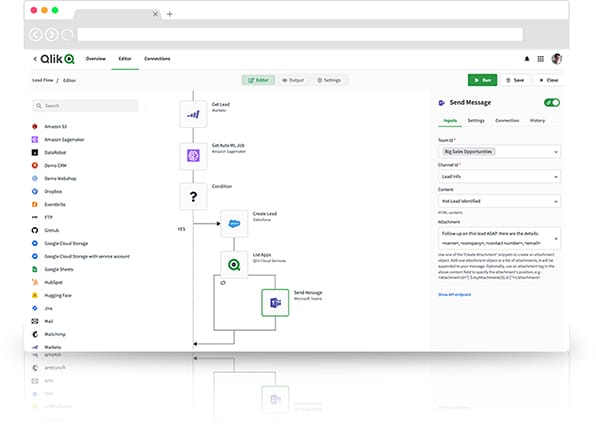596x429 pixels.
Task: Open the apps grid launcher icon
Action: point(541,59)
